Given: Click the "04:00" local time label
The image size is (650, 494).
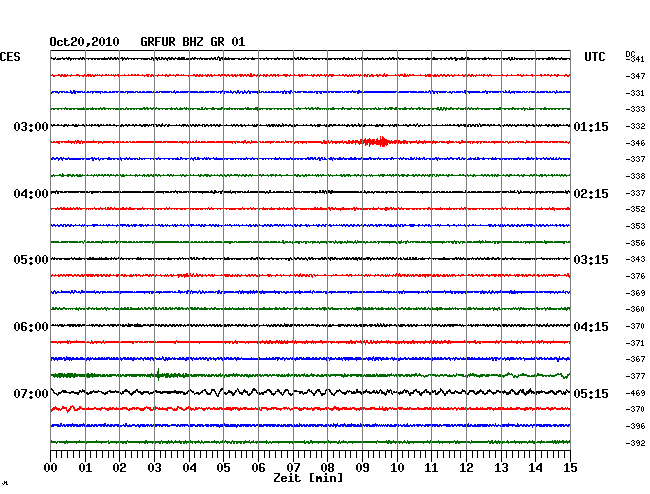Looking at the screenshot, I should [31, 194].
